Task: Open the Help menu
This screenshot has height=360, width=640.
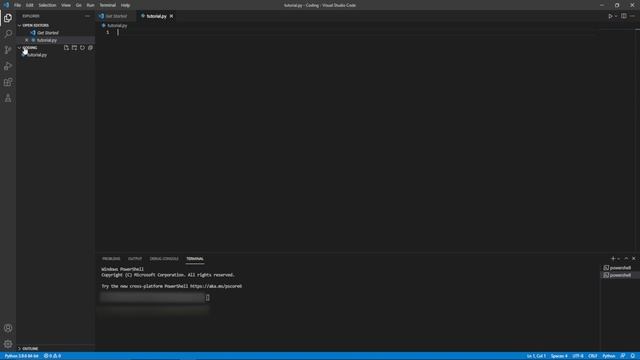Action: (125, 5)
